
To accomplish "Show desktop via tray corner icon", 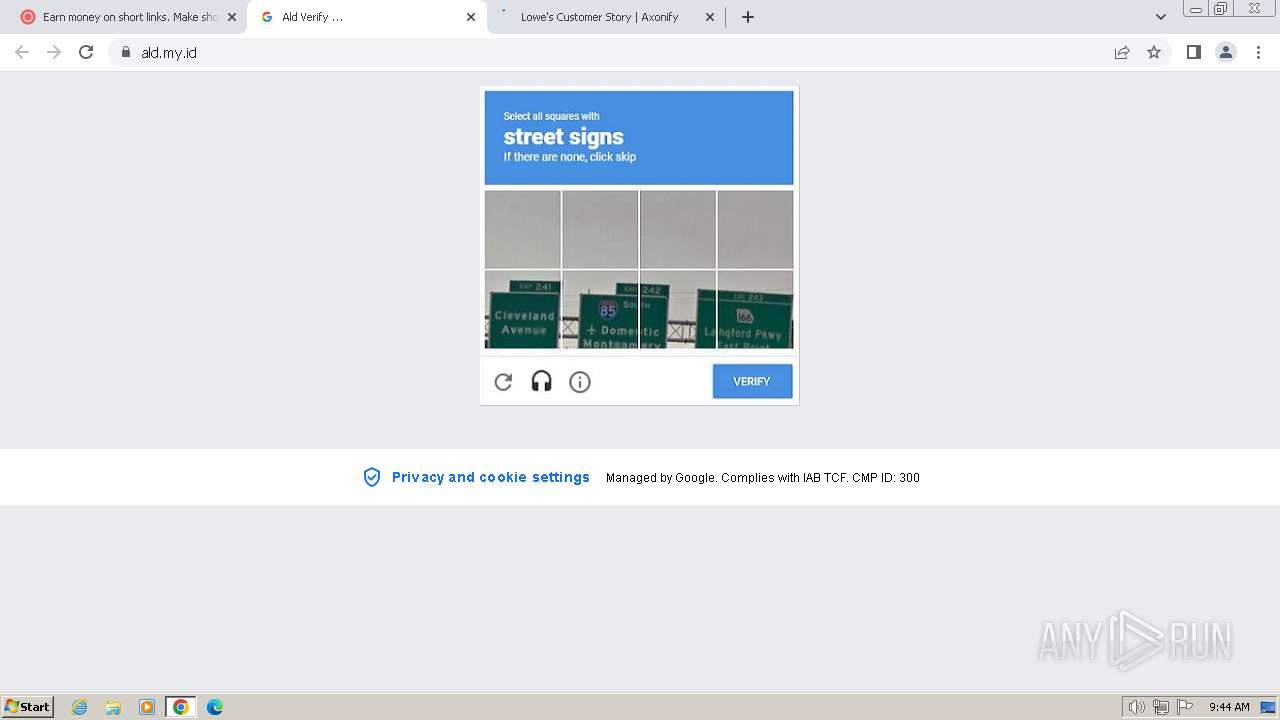I will tap(1268, 707).
